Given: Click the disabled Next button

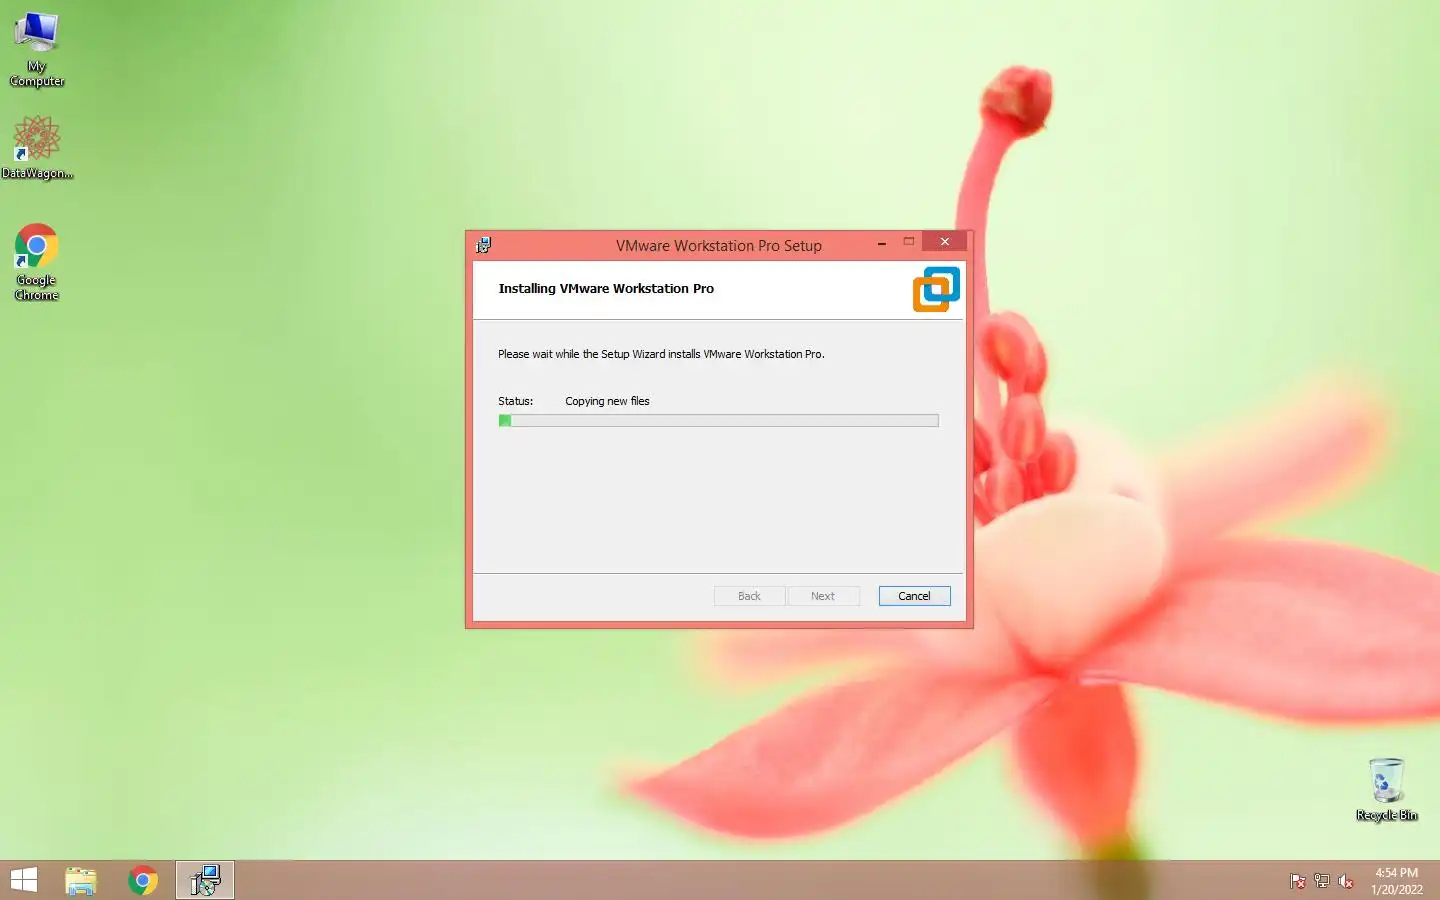Looking at the screenshot, I should tap(823, 596).
